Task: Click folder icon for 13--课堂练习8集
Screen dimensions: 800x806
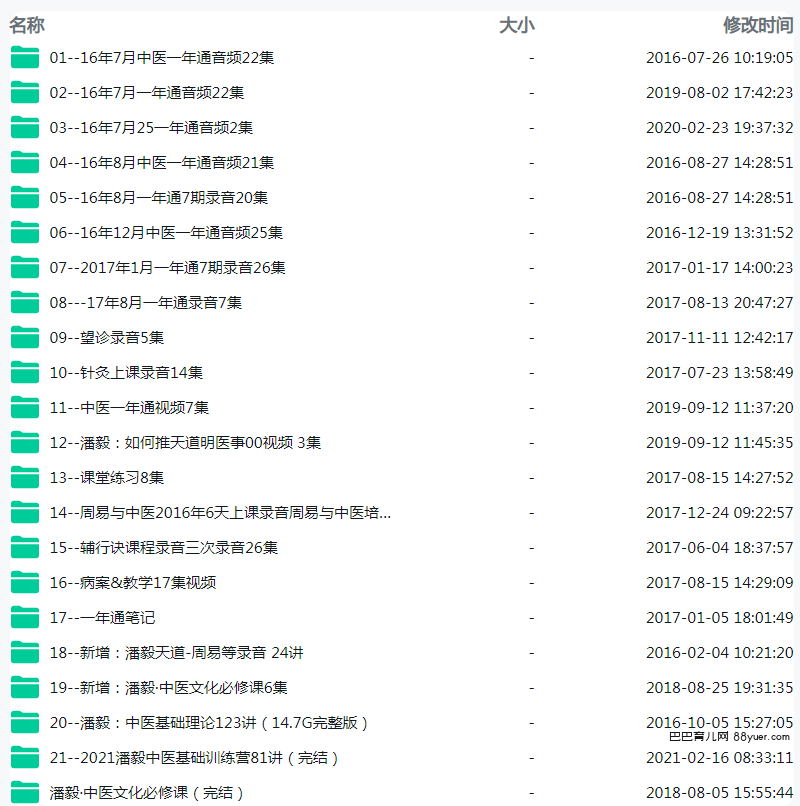Action: coord(25,477)
